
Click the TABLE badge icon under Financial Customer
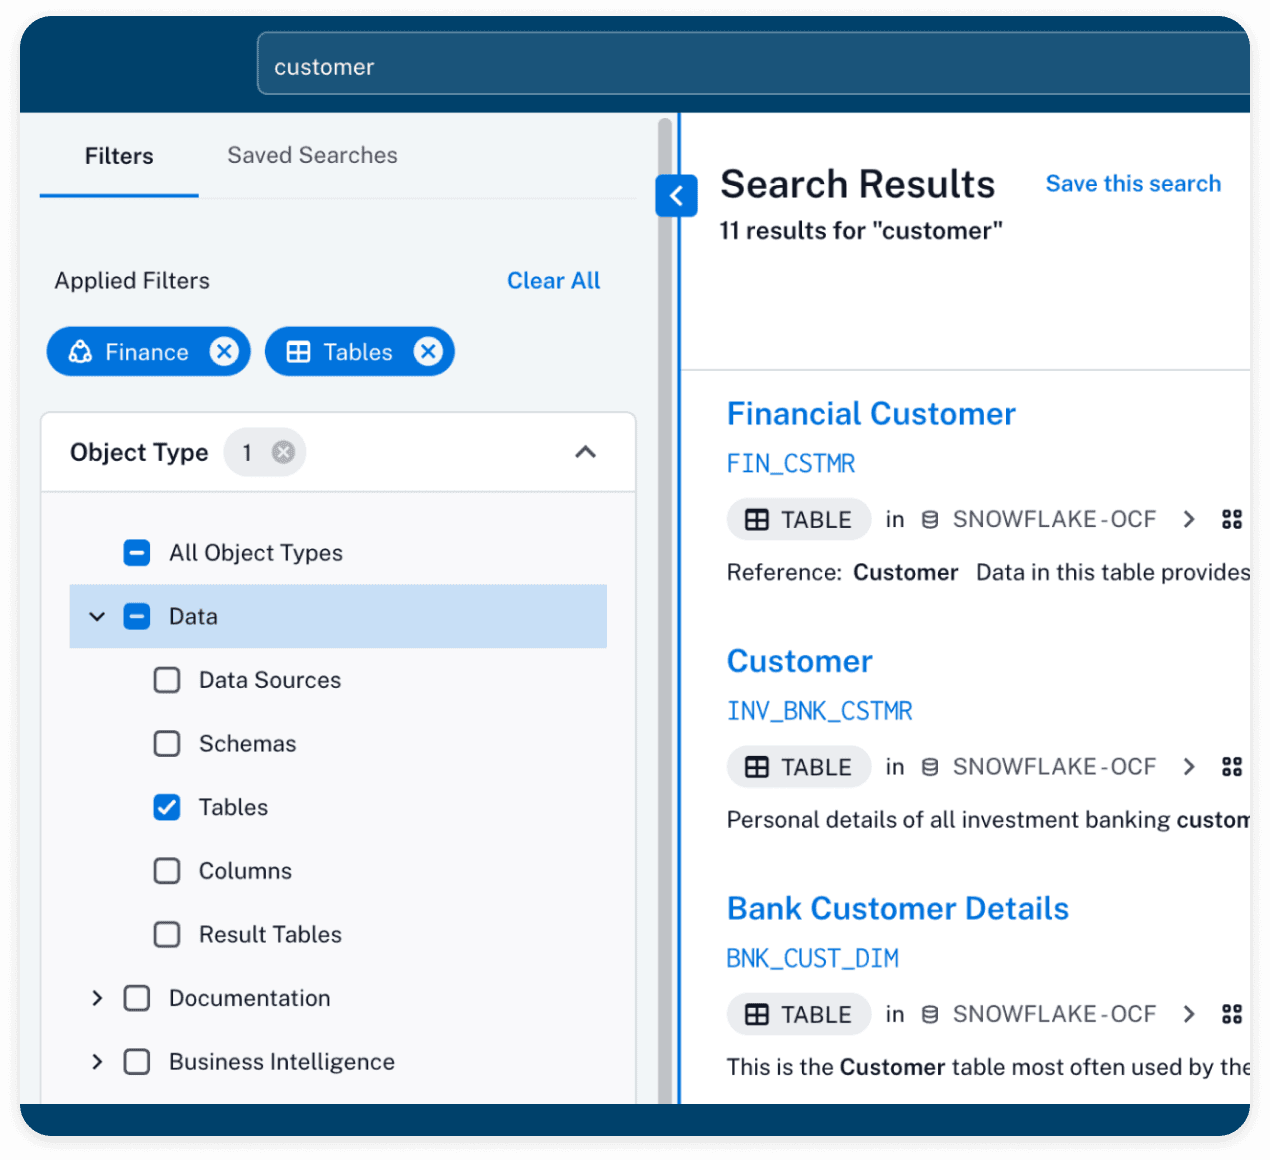click(756, 519)
